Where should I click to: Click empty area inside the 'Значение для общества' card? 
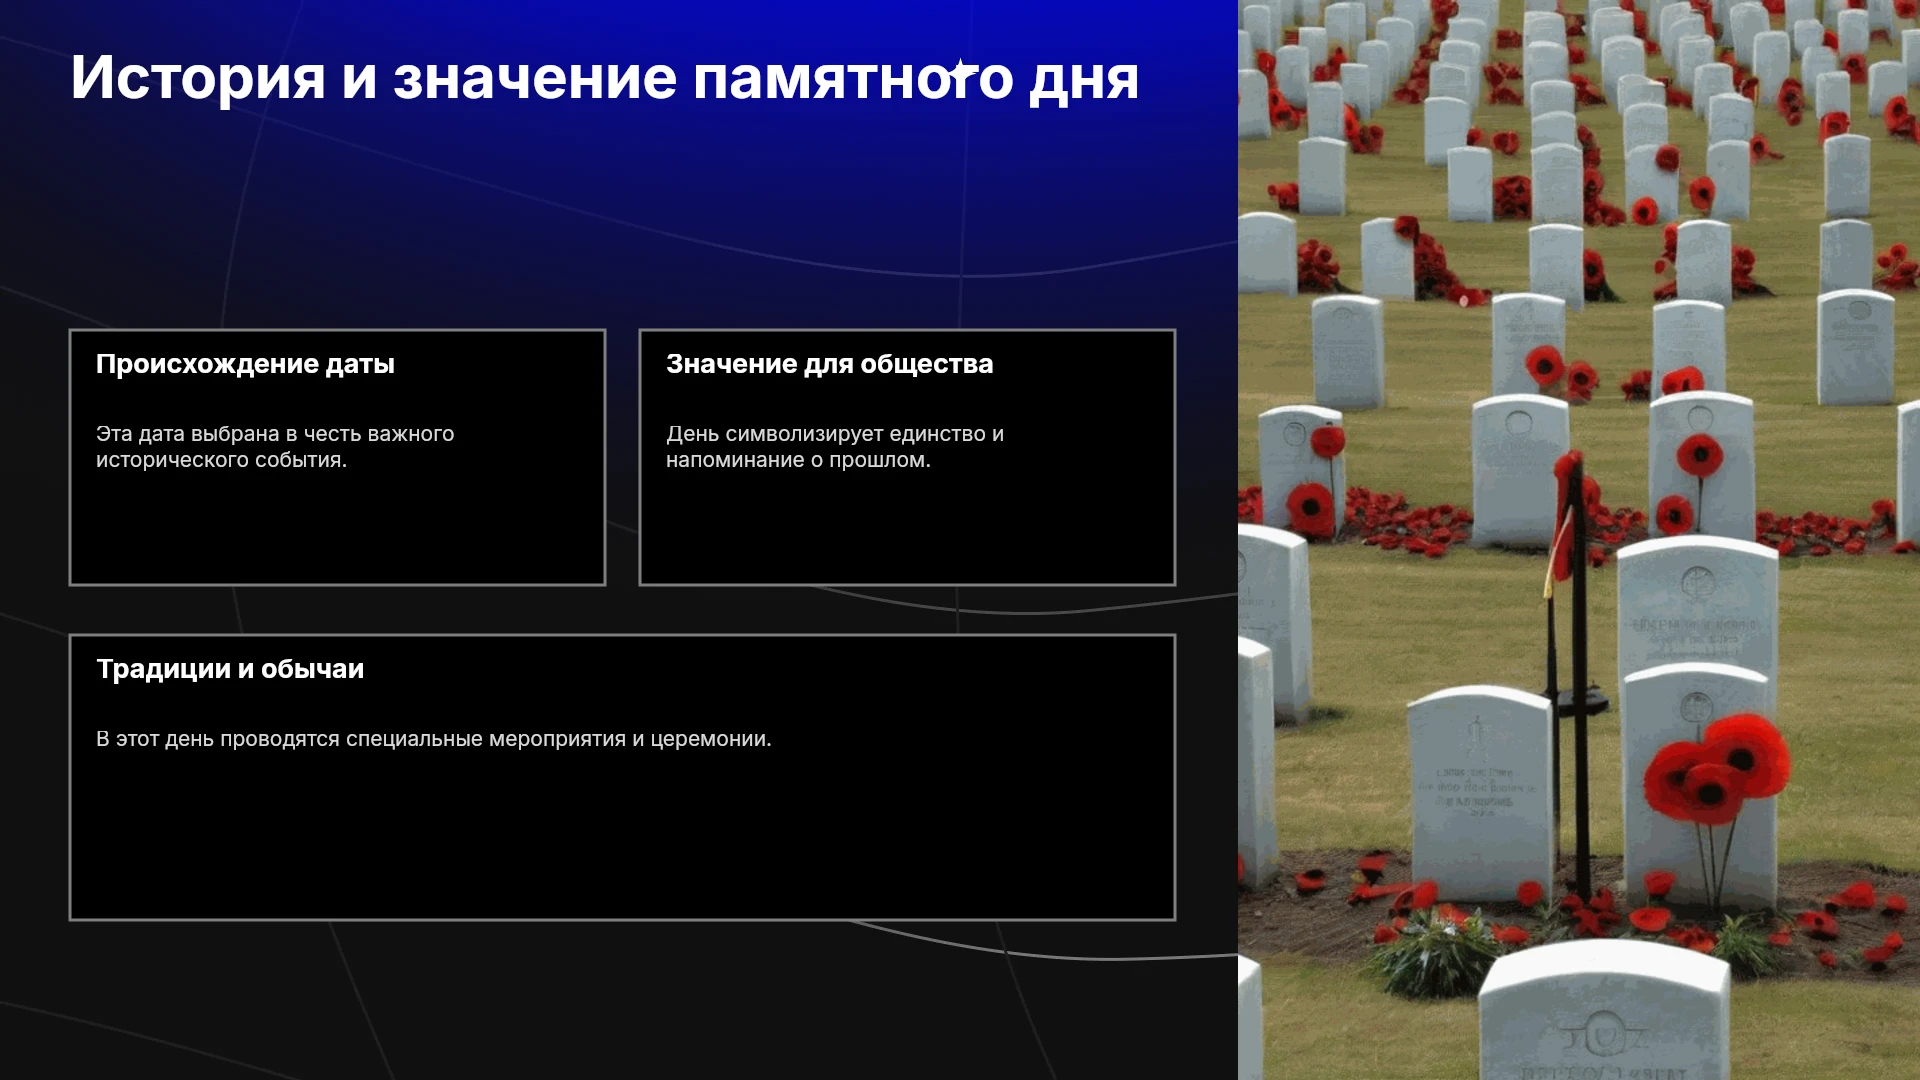click(907, 530)
